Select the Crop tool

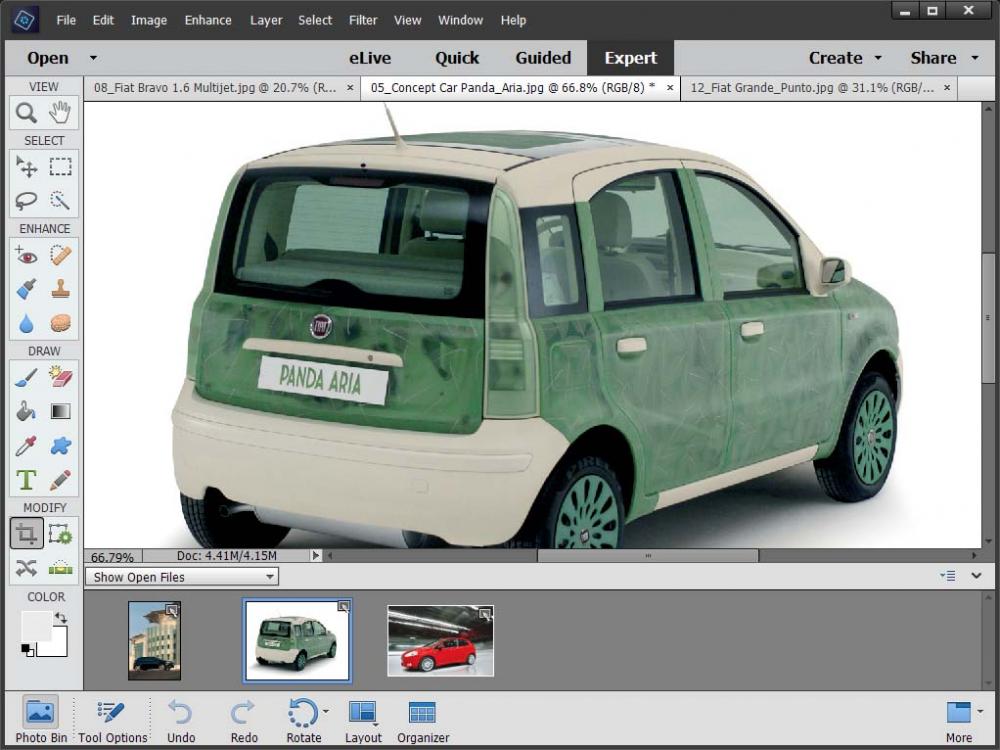pyautogui.click(x=26, y=534)
